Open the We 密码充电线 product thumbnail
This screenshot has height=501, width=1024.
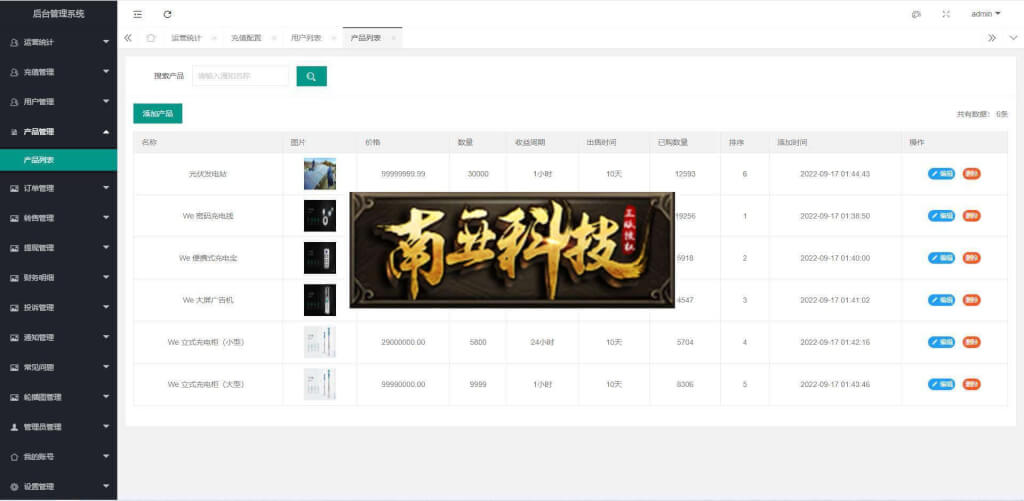320,216
